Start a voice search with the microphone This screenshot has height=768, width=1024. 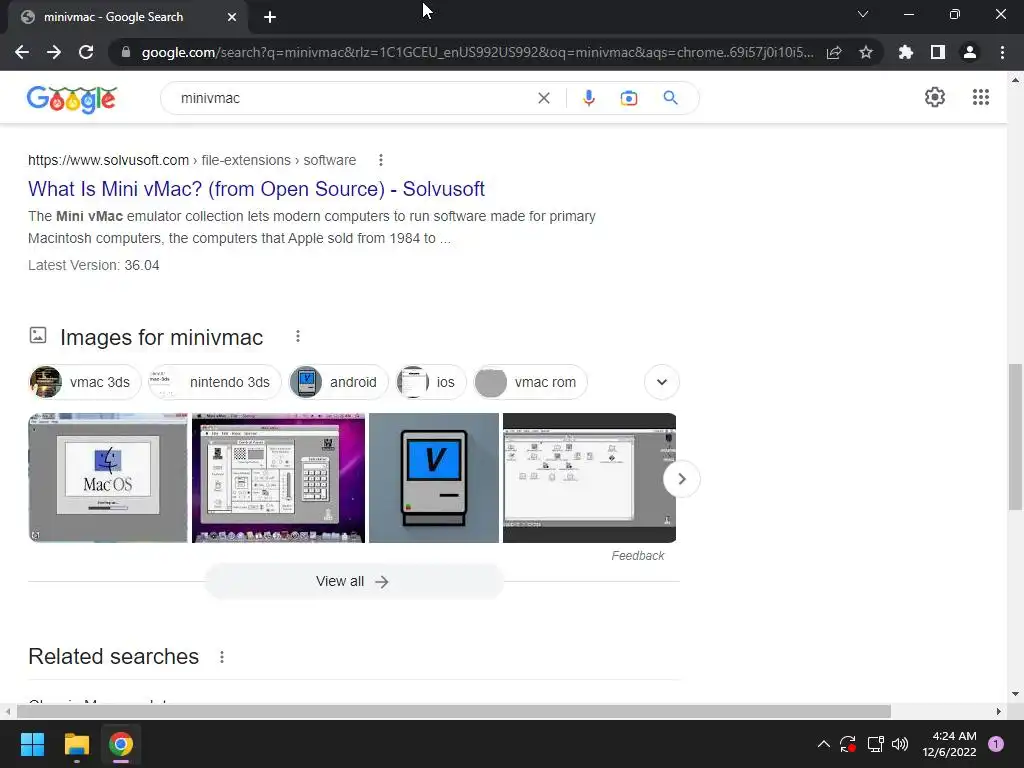(588, 98)
